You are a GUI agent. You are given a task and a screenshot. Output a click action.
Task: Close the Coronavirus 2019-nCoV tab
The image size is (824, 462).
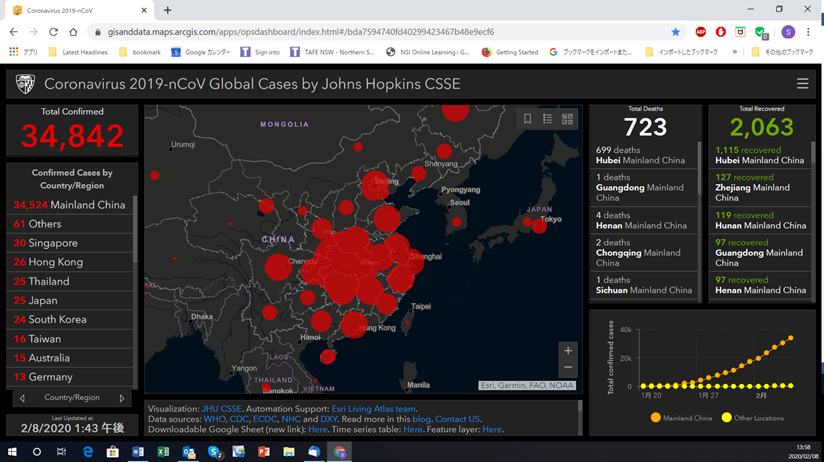click(144, 10)
